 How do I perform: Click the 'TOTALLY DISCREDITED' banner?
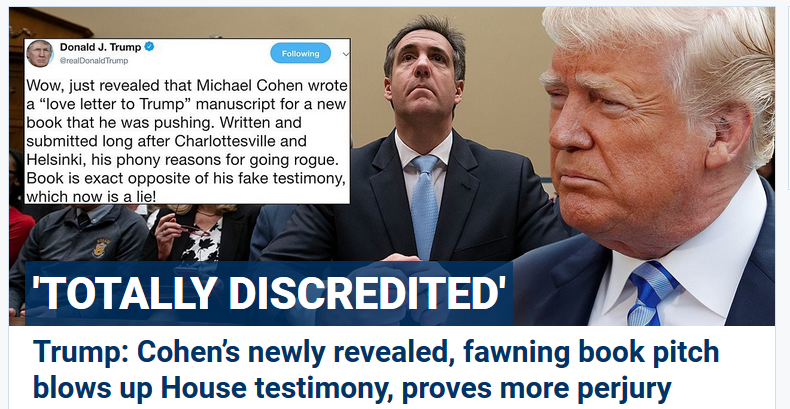[269, 293]
